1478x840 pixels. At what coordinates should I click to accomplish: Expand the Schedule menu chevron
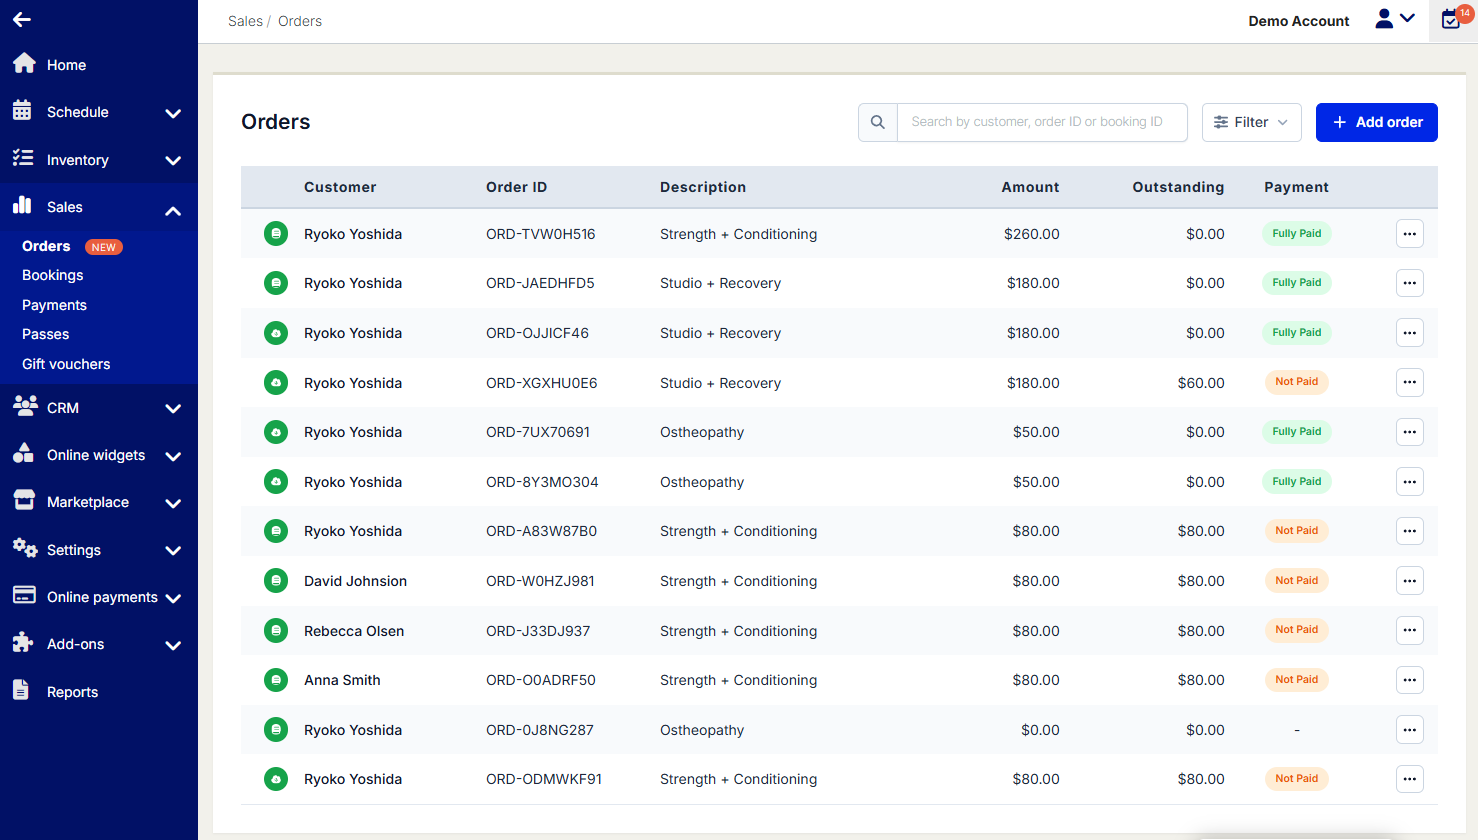pyautogui.click(x=173, y=113)
